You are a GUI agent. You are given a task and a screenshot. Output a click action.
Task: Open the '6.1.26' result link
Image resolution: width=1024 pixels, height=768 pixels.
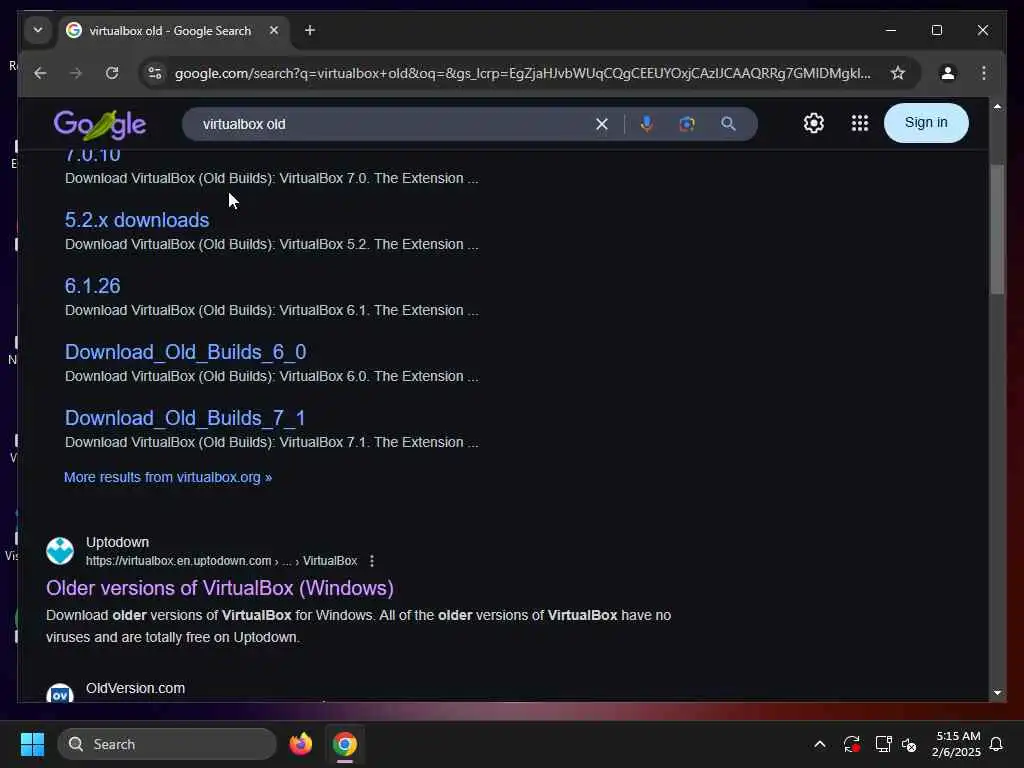click(x=92, y=286)
